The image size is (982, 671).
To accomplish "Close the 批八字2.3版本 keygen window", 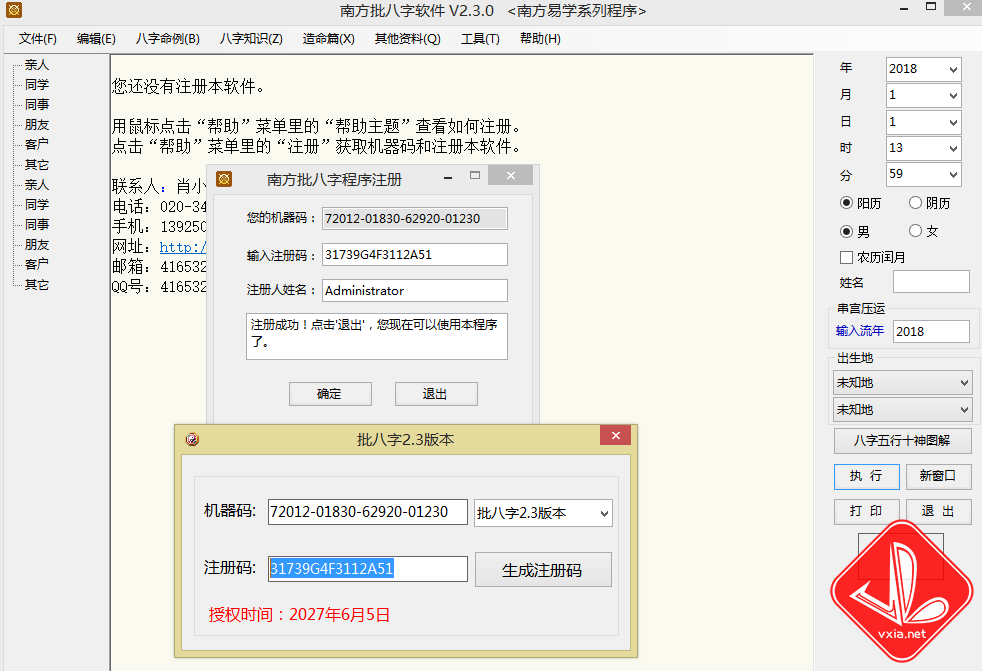I will coord(614,437).
